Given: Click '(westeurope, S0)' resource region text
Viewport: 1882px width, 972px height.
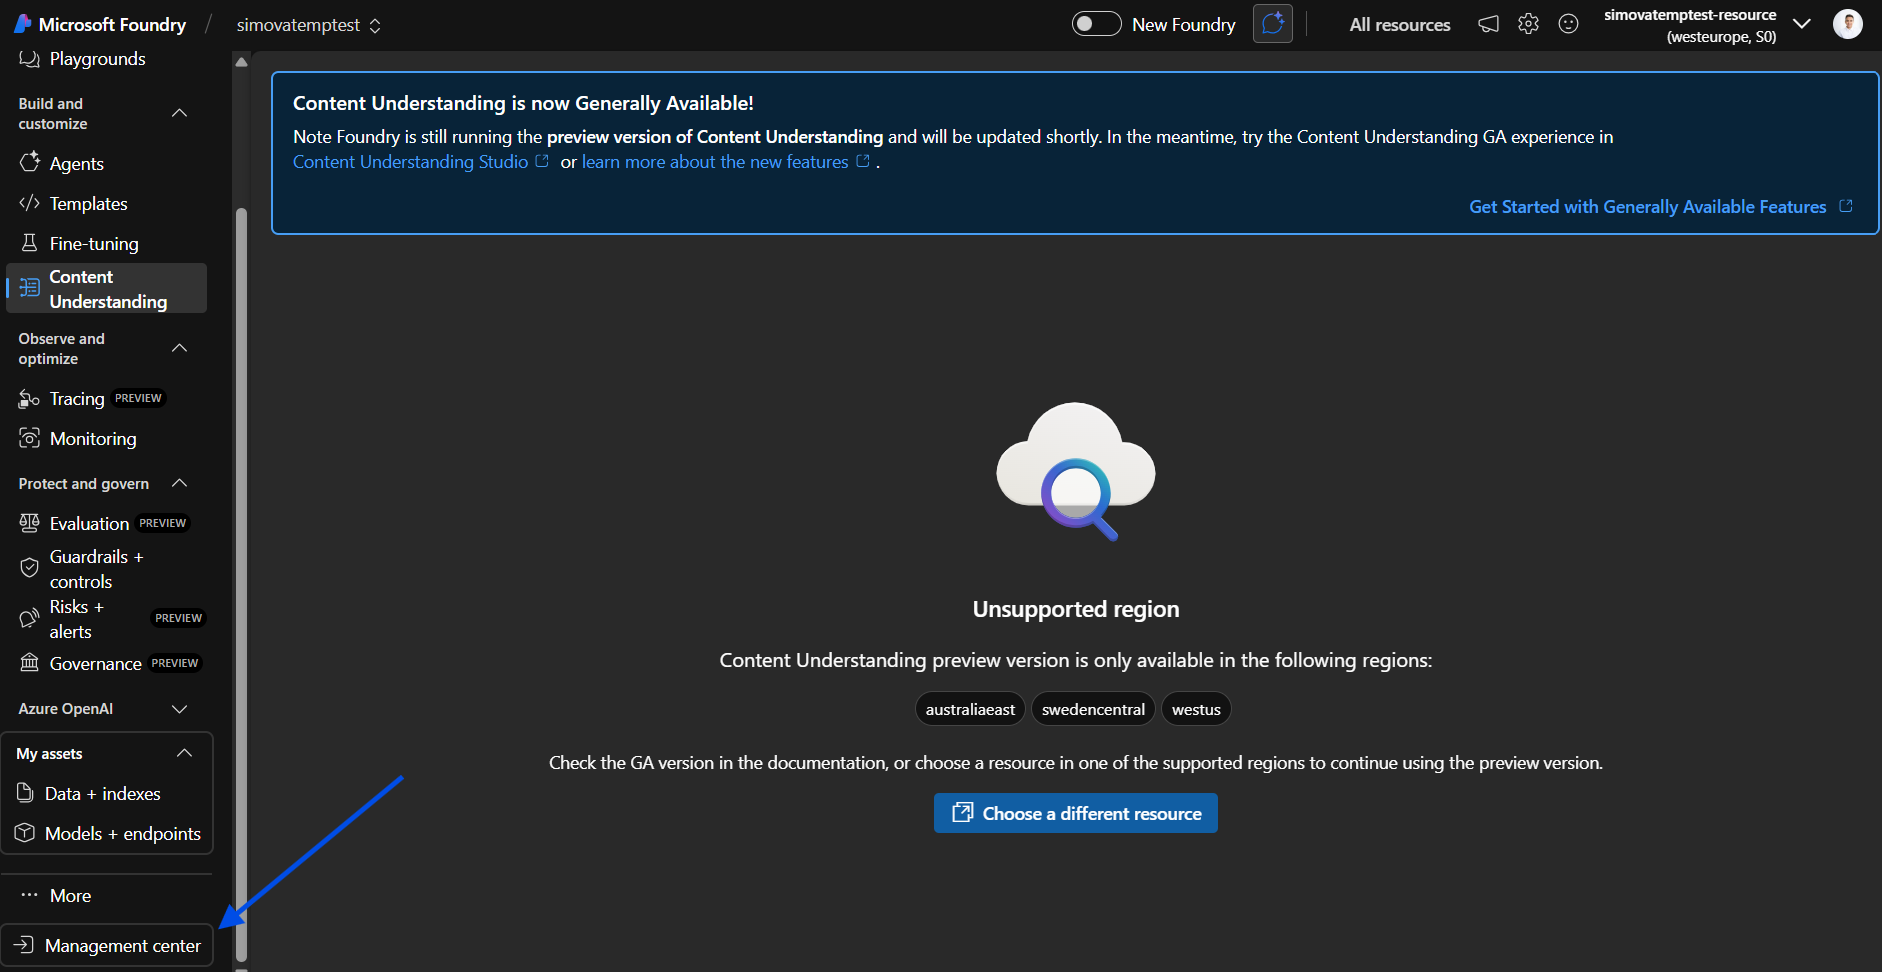Looking at the screenshot, I should [1721, 37].
